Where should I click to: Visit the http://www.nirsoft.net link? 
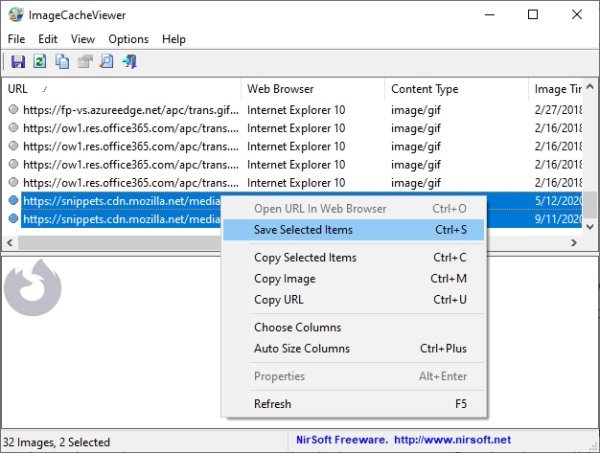452,440
